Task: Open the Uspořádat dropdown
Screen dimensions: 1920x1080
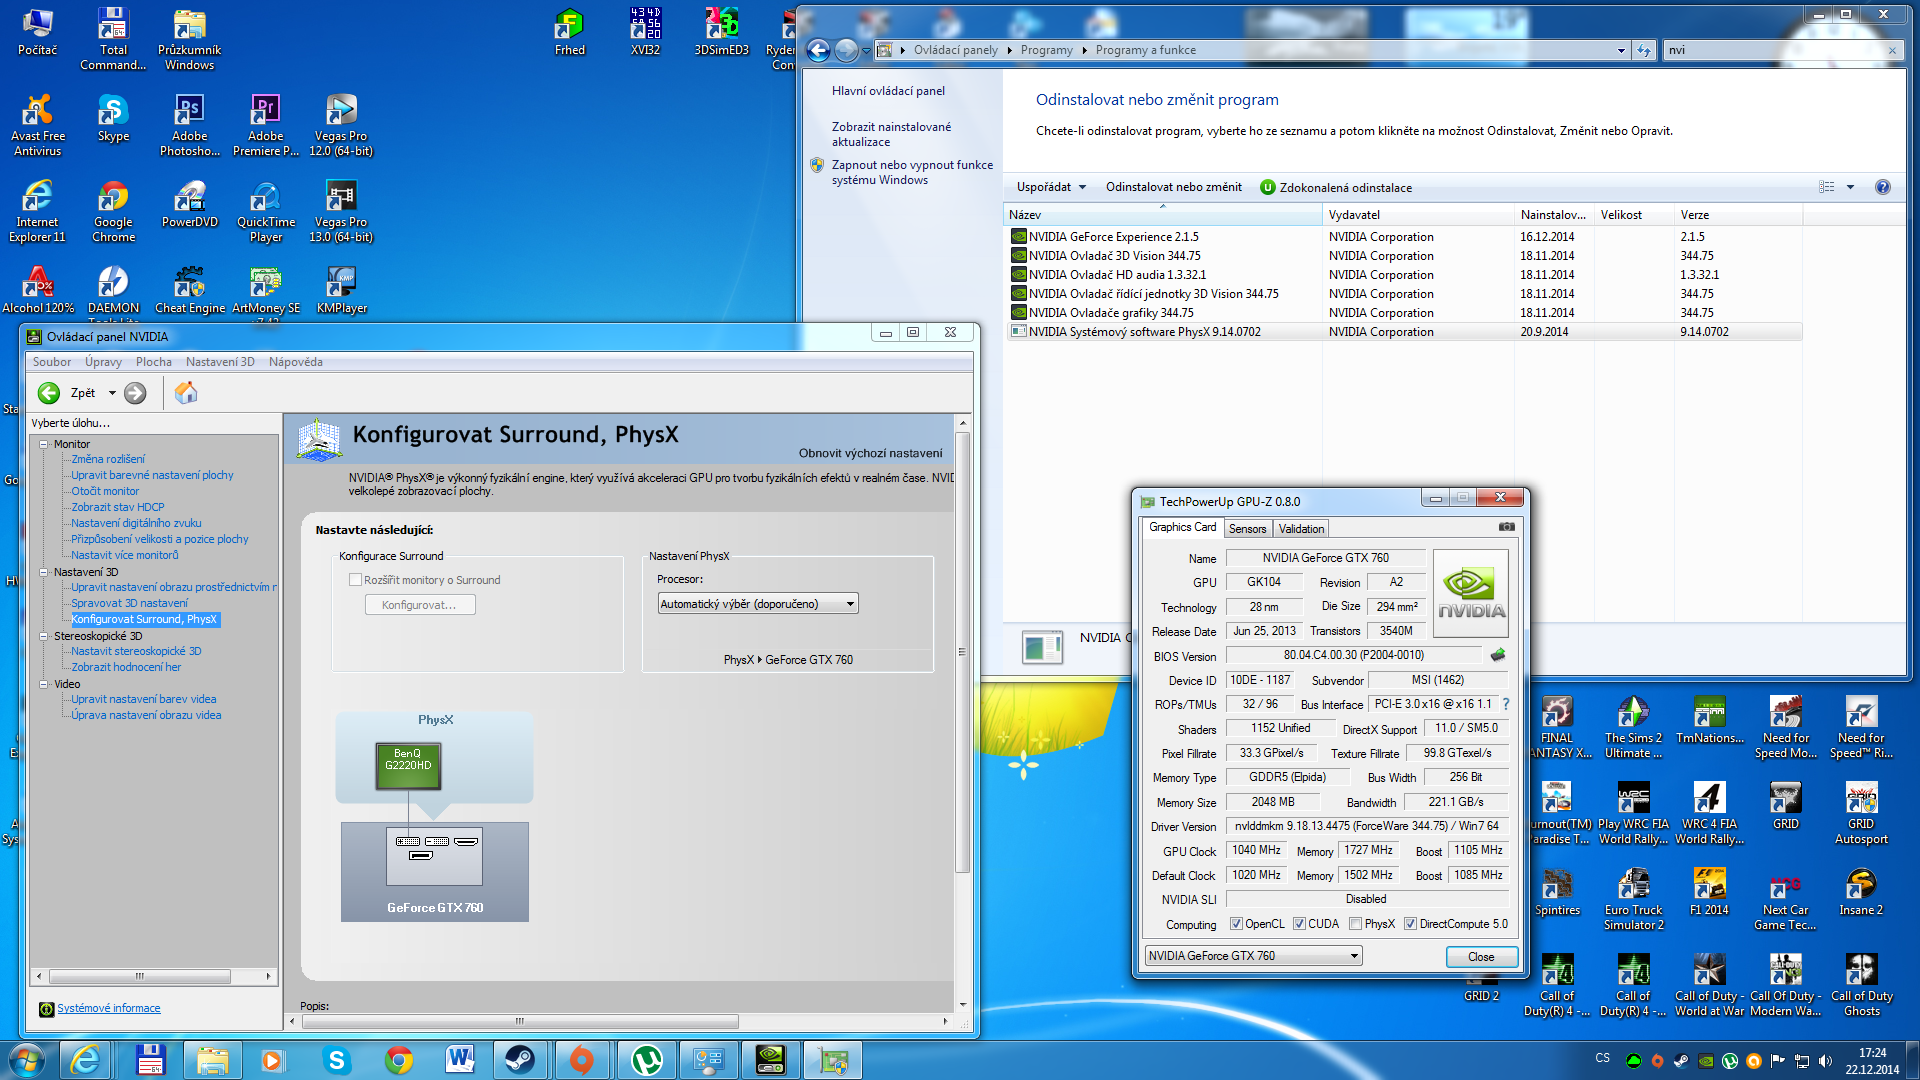Action: pyautogui.click(x=1051, y=187)
